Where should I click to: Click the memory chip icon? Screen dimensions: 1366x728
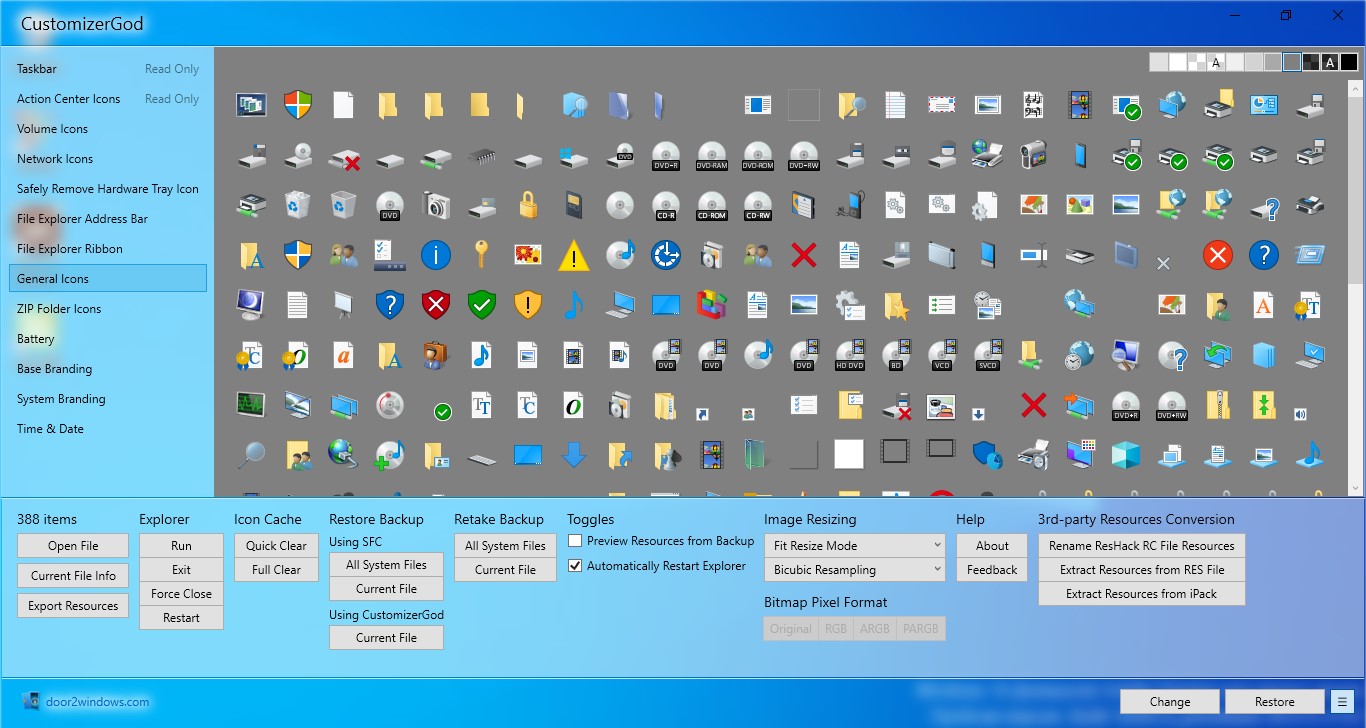tap(482, 155)
